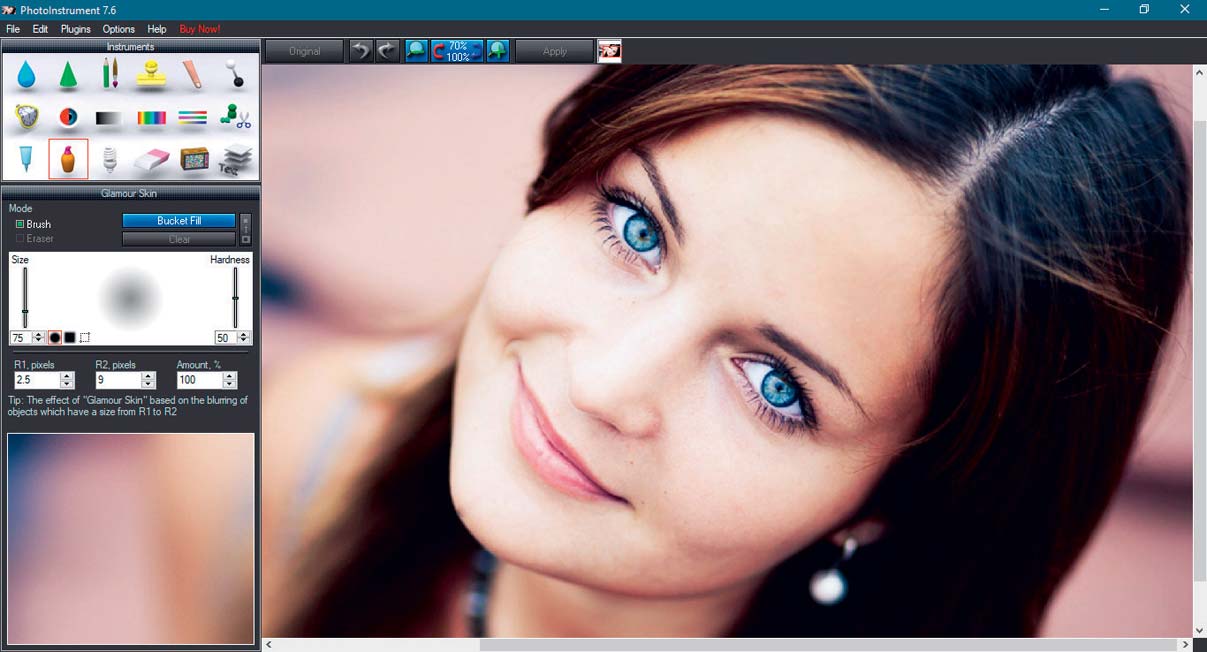Choose the television Denoise tool
The image size is (1207, 652).
coord(193,159)
